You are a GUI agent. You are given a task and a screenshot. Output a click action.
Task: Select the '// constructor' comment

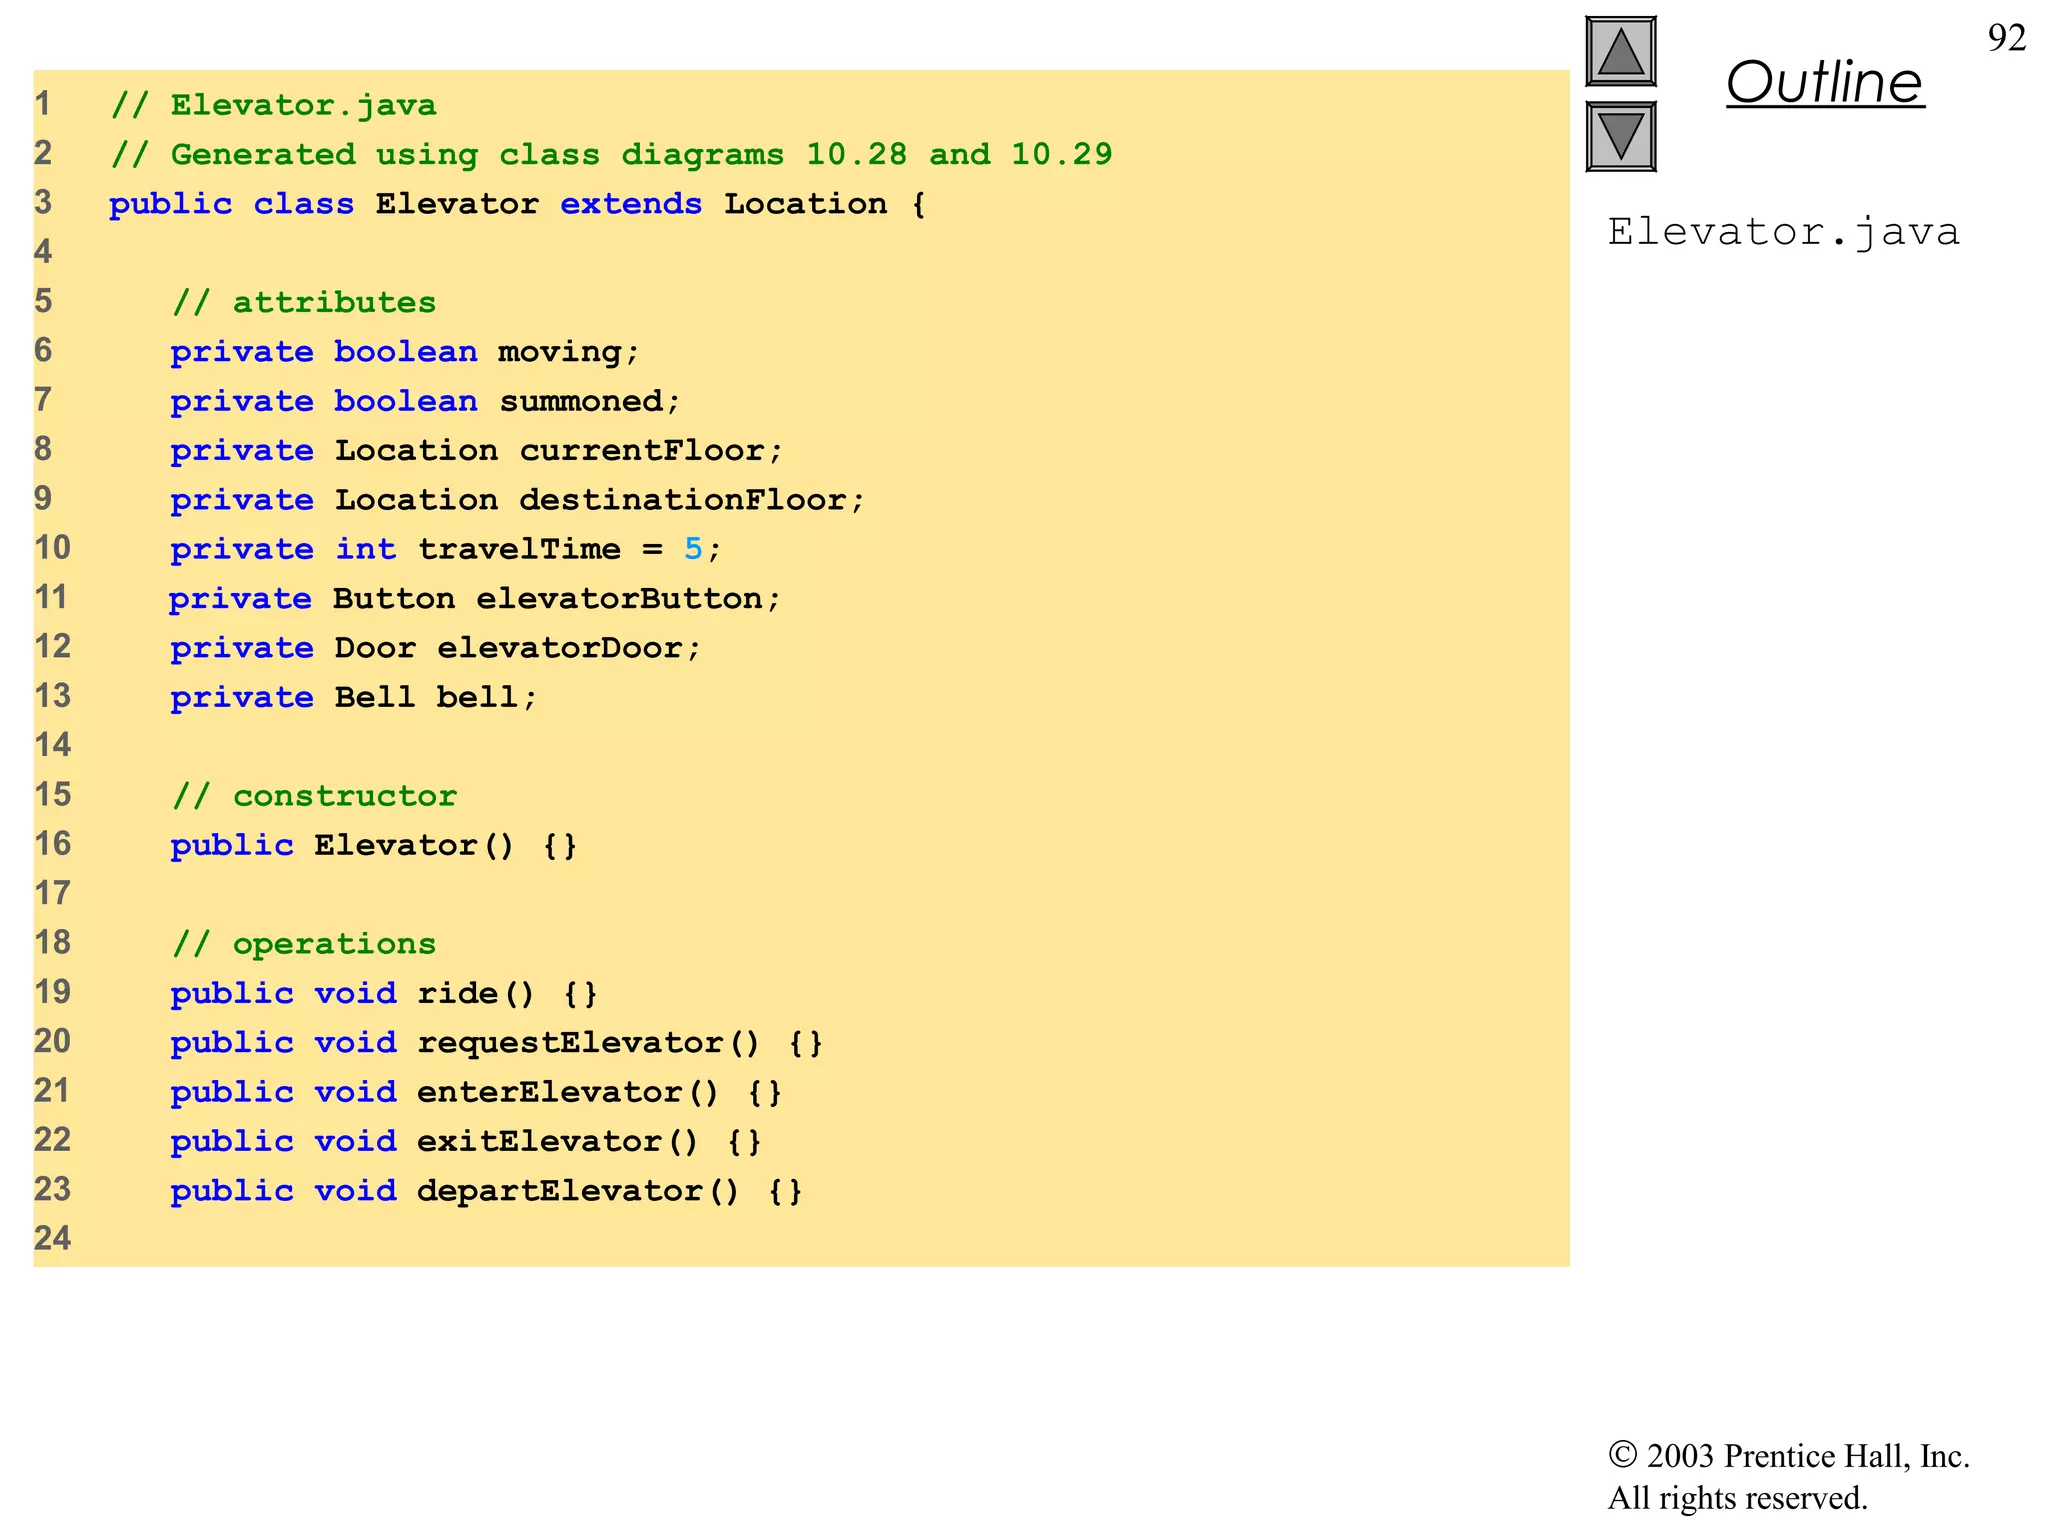314,796
